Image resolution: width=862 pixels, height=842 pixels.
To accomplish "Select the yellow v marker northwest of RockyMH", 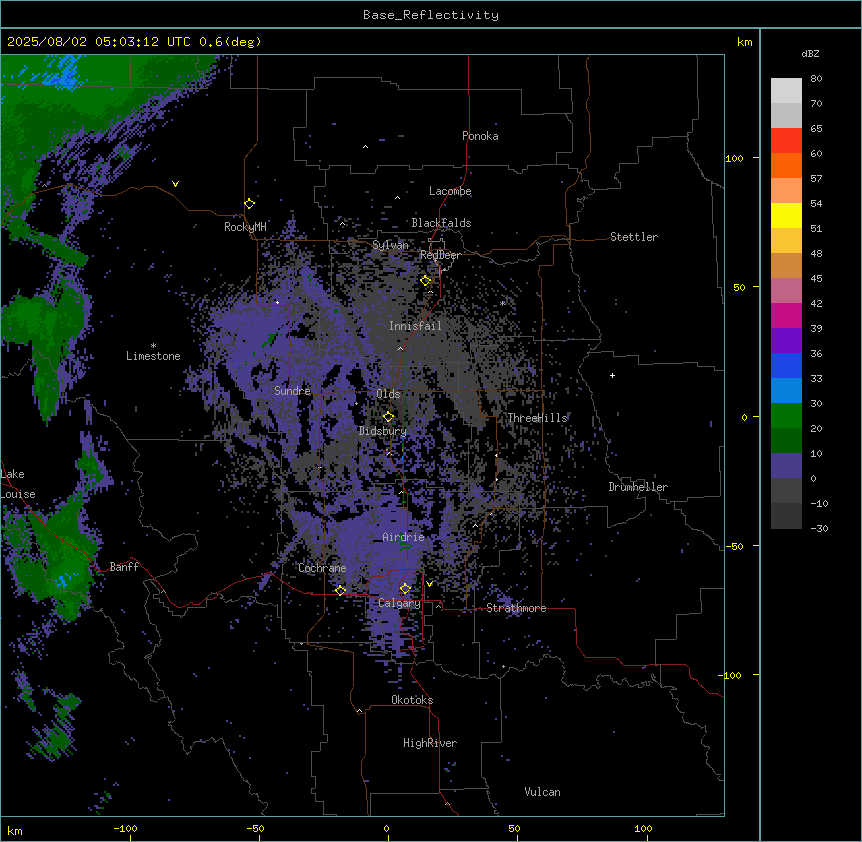I will click(175, 184).
